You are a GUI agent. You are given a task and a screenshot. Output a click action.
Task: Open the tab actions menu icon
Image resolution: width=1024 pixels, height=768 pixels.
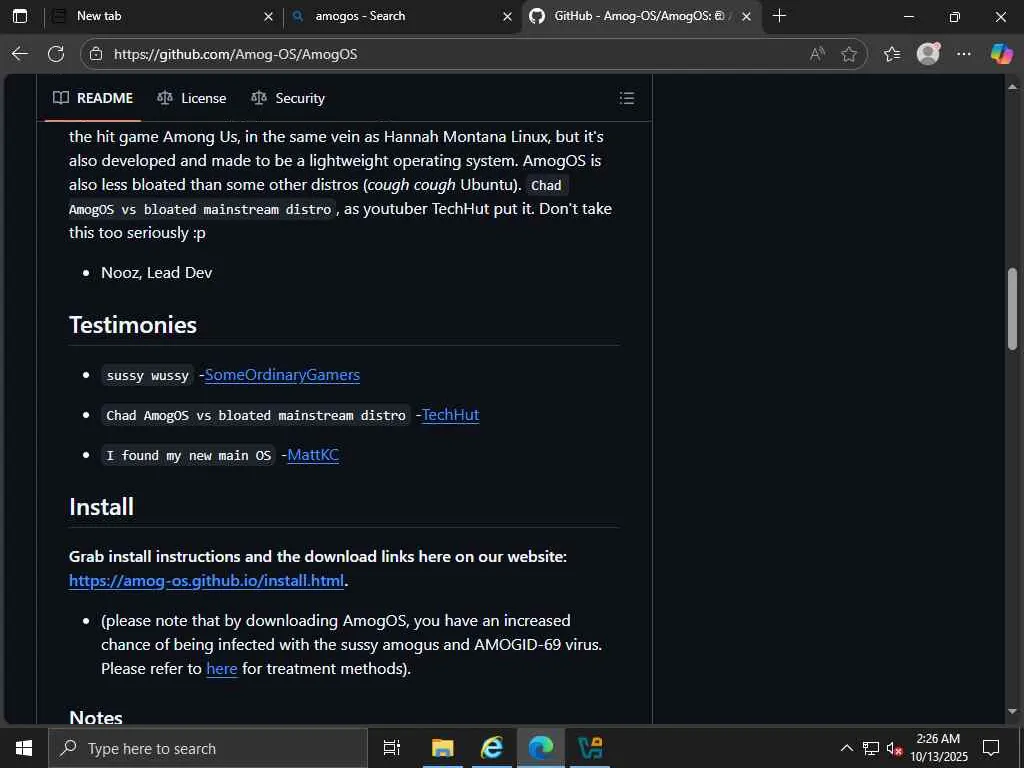(x=20, y=16)
